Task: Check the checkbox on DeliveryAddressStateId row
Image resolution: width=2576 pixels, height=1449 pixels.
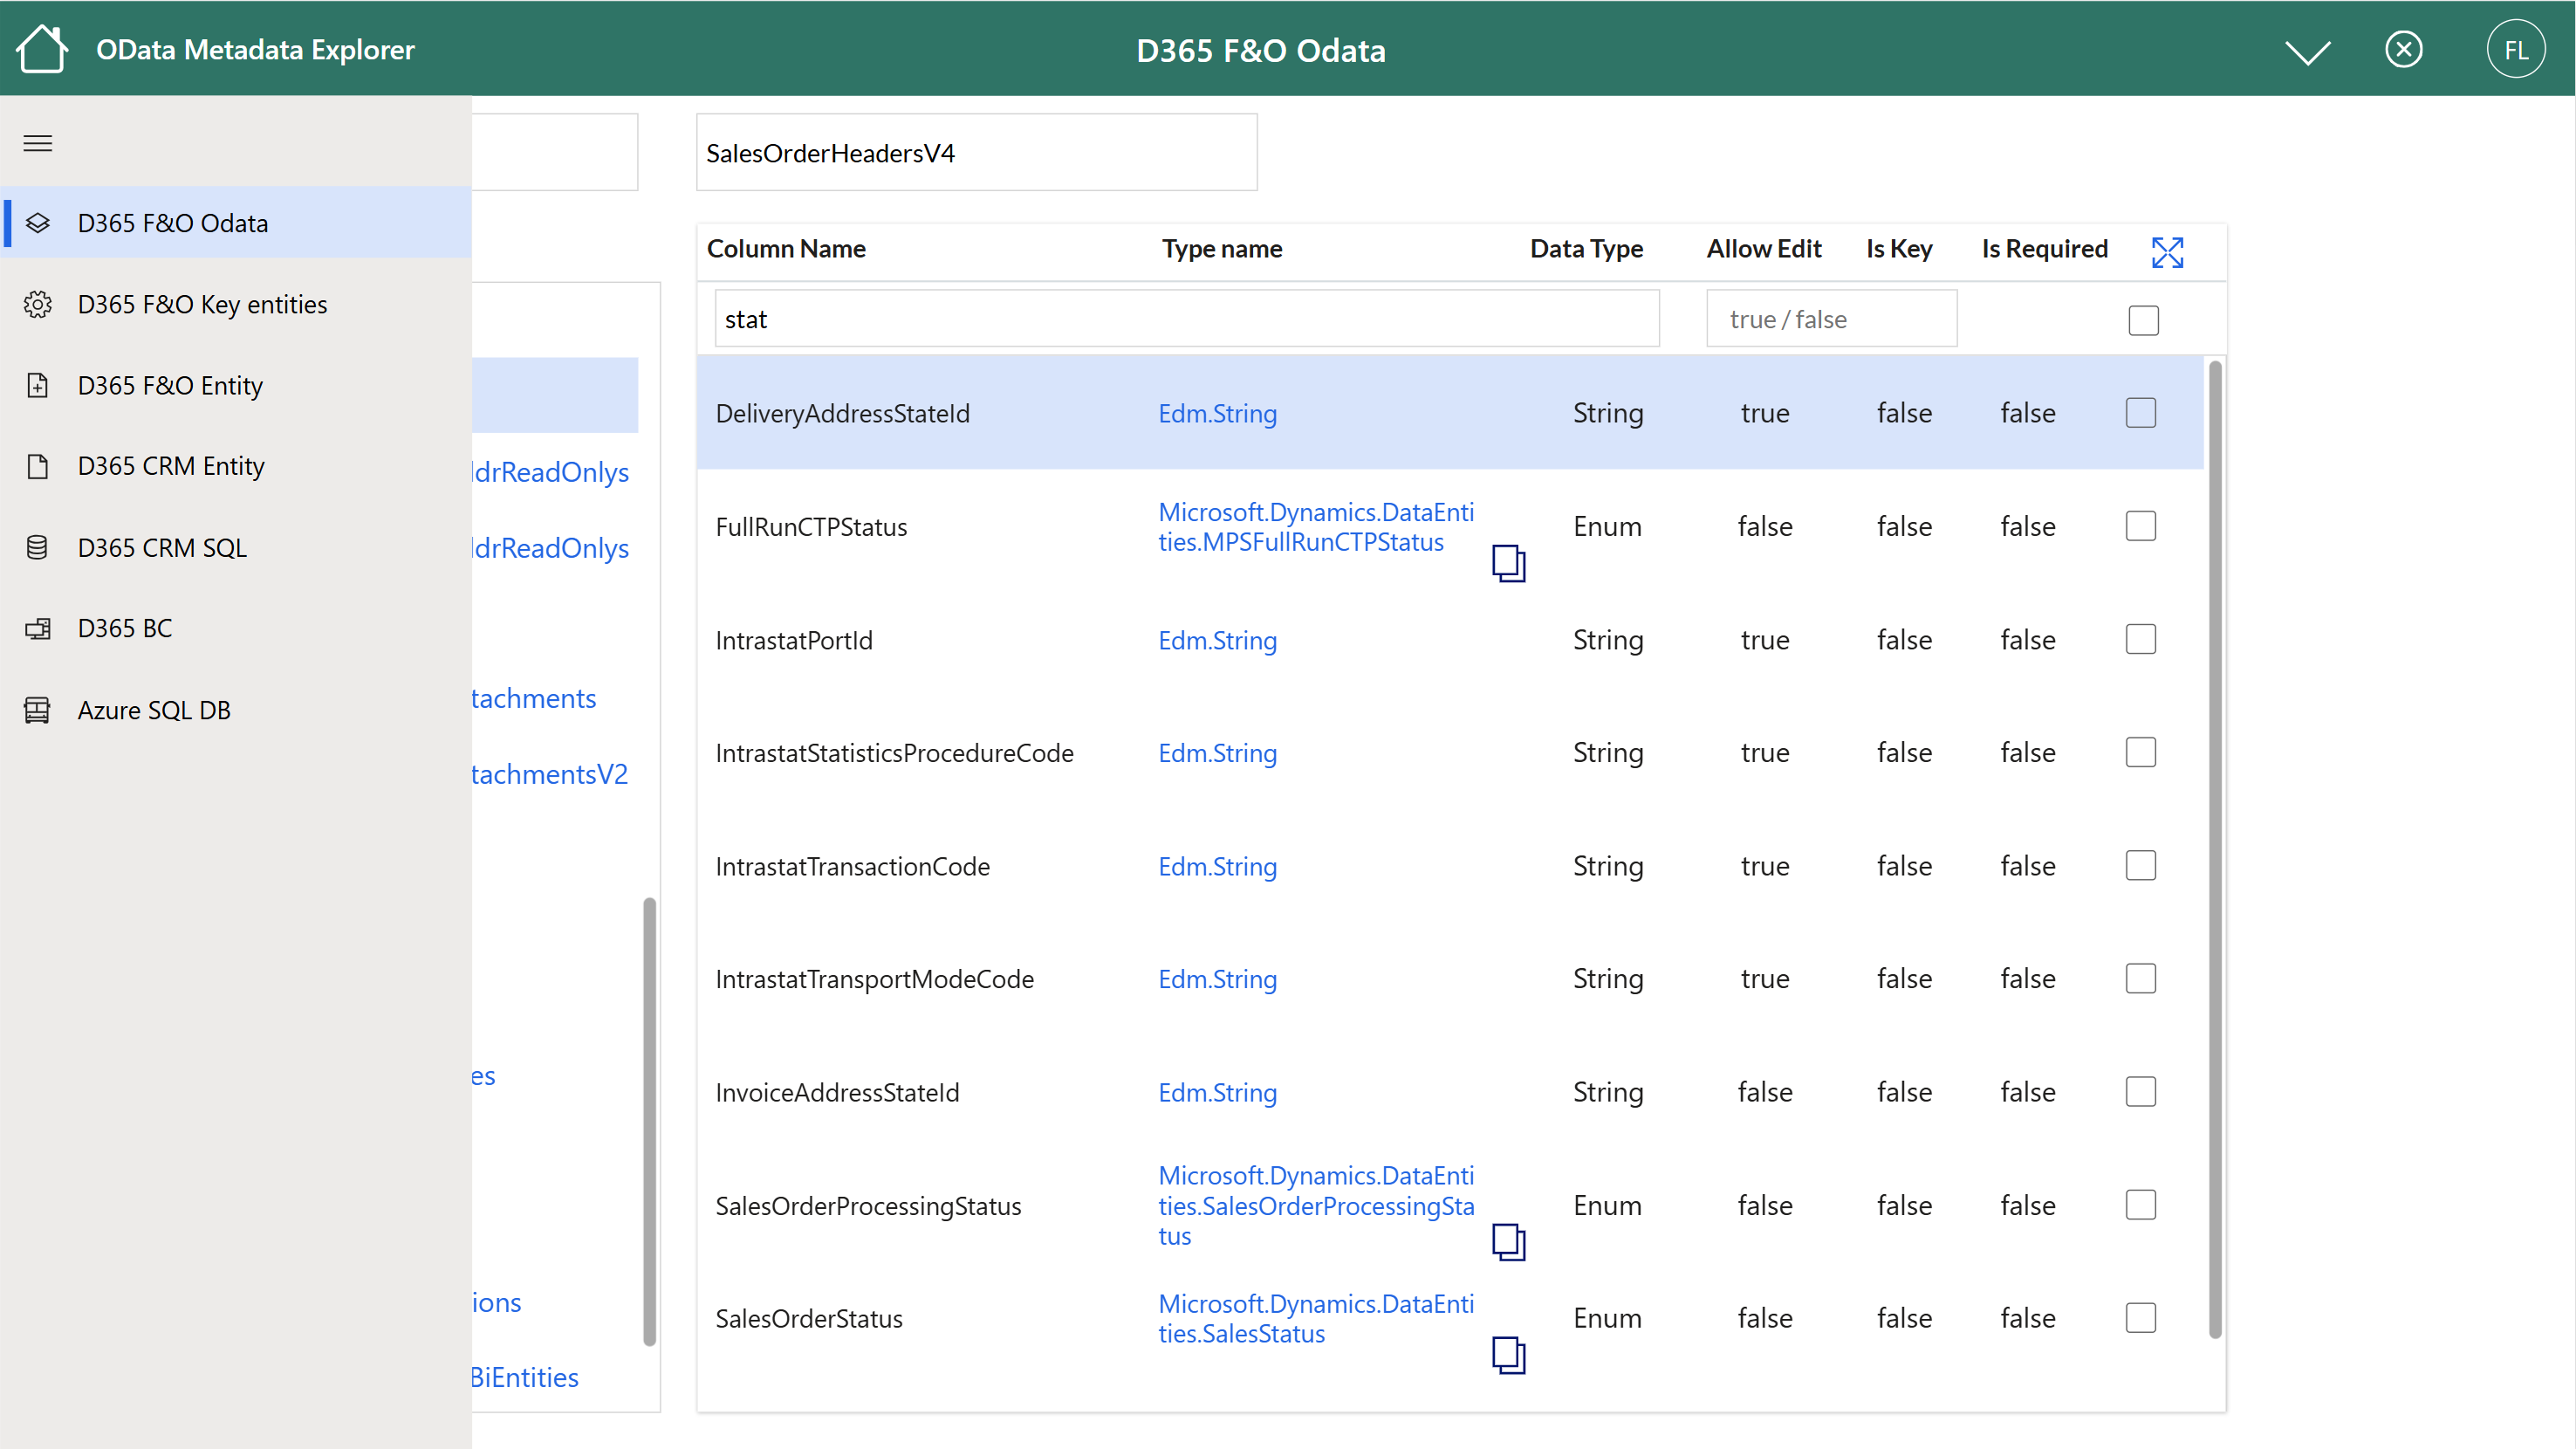Action: point(2141,412)
